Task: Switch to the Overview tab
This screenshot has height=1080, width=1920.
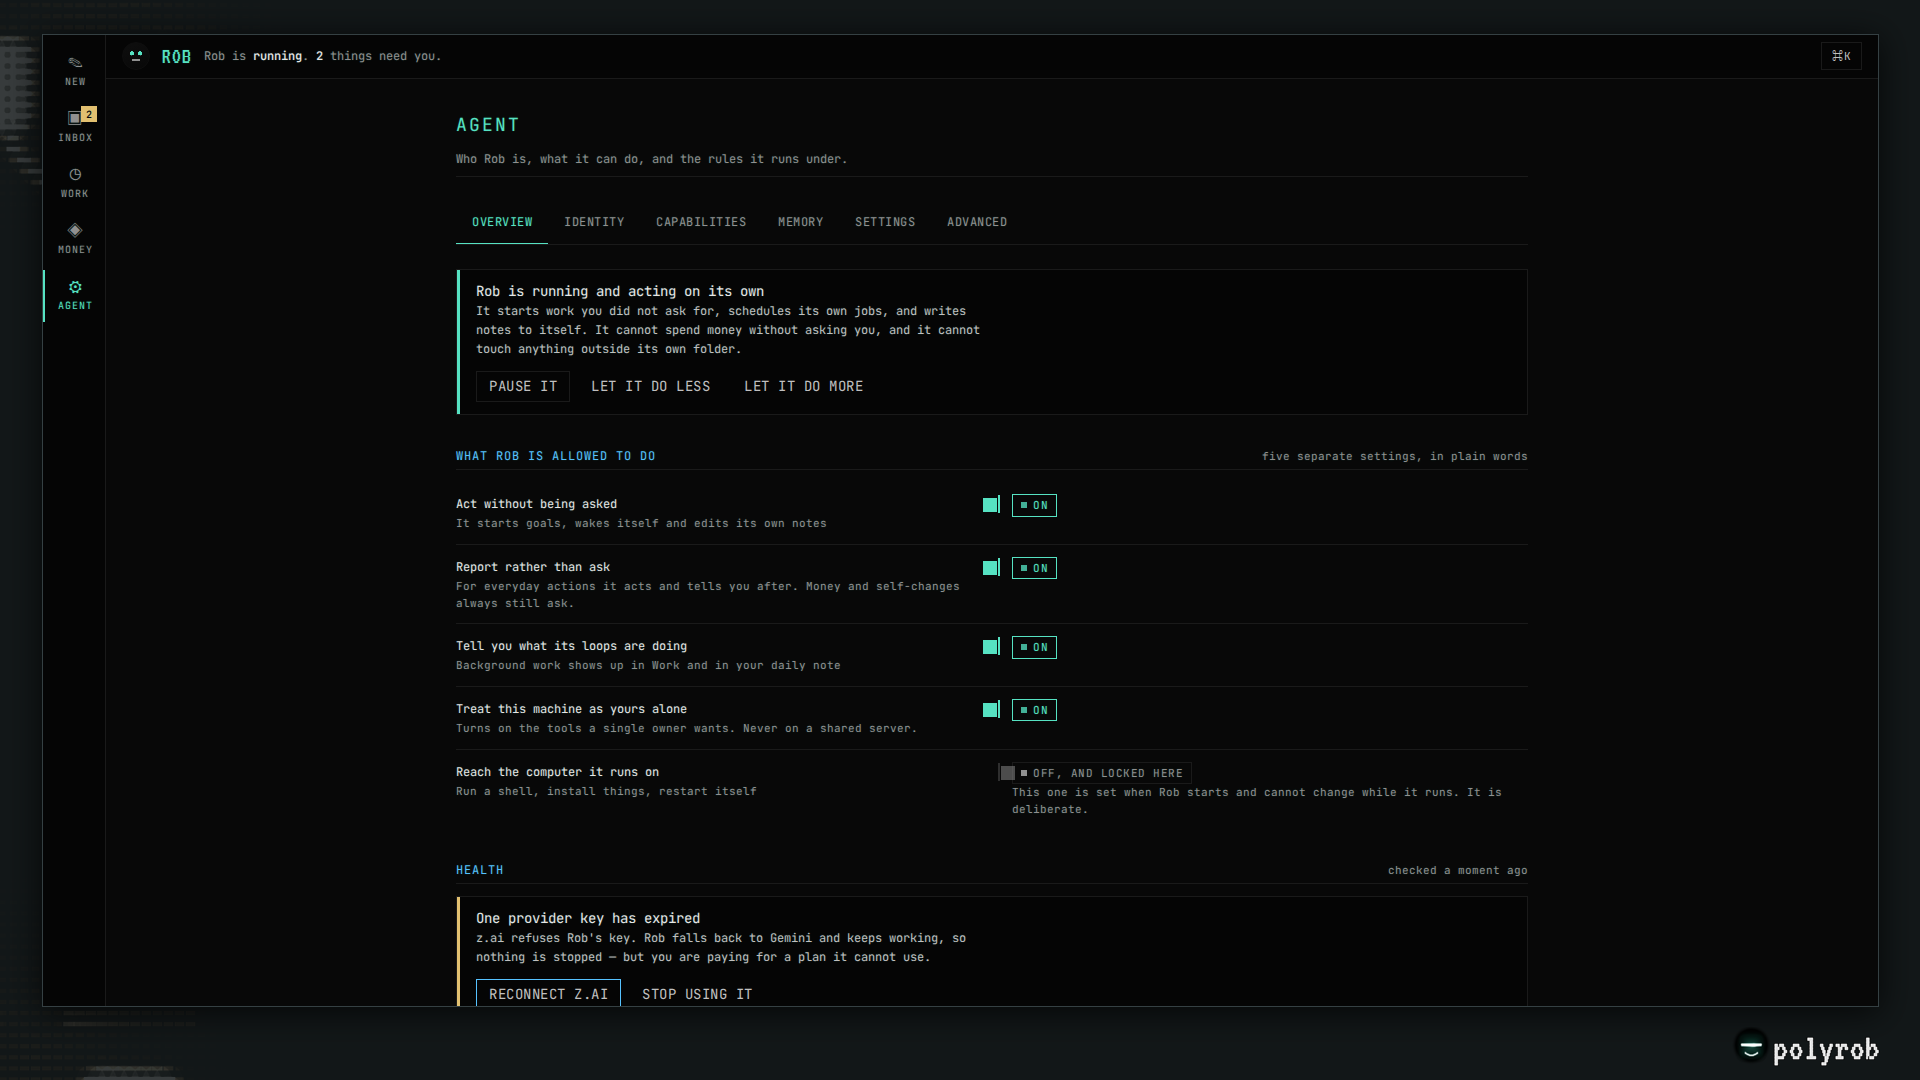Action: pos(502,222)
